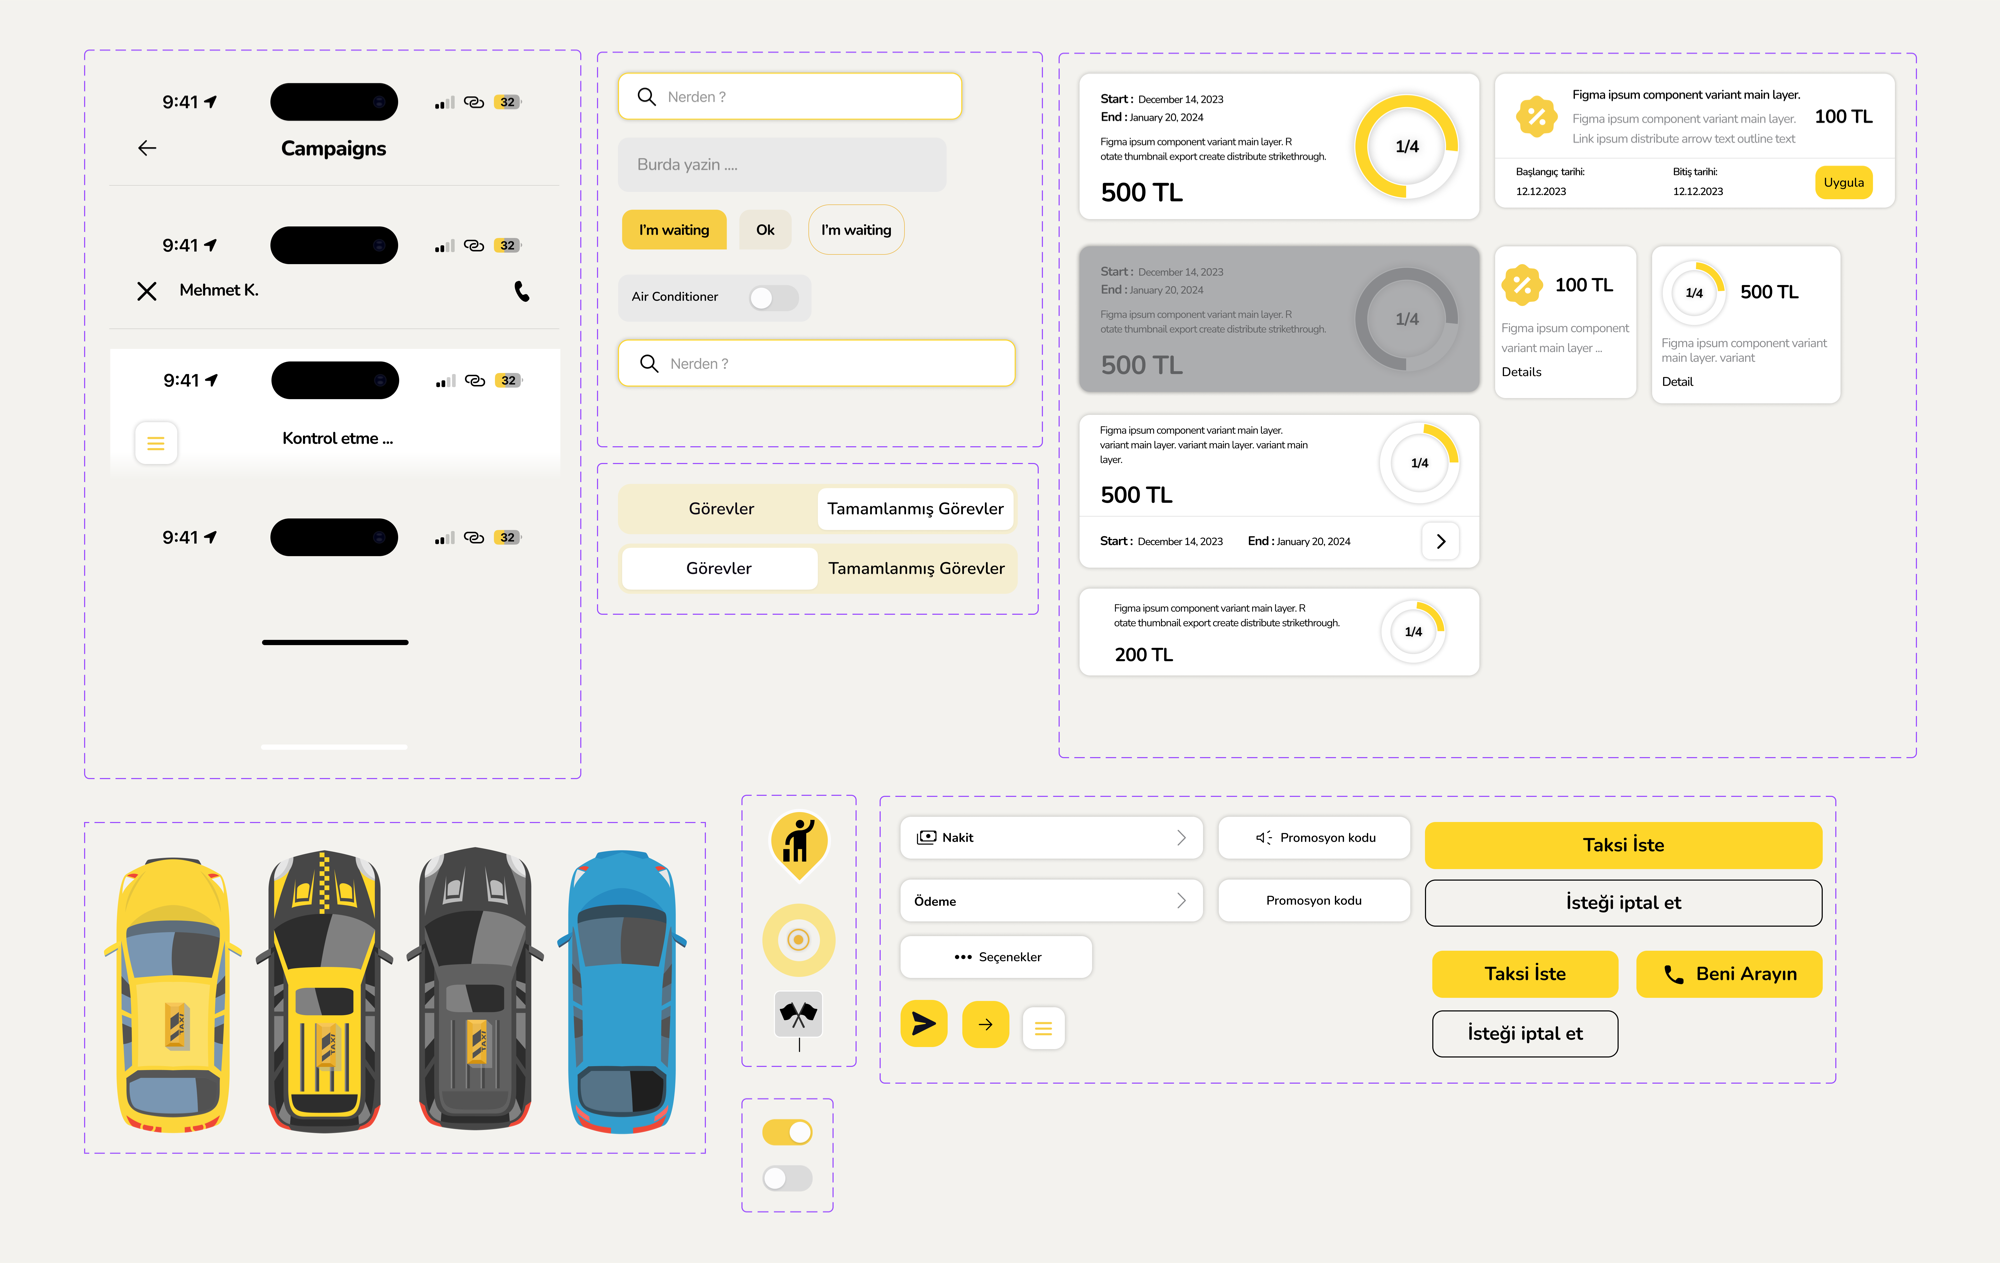Select the passenger pickup pin icon
Viewport: 2000px width, 1263px height.
798,845
